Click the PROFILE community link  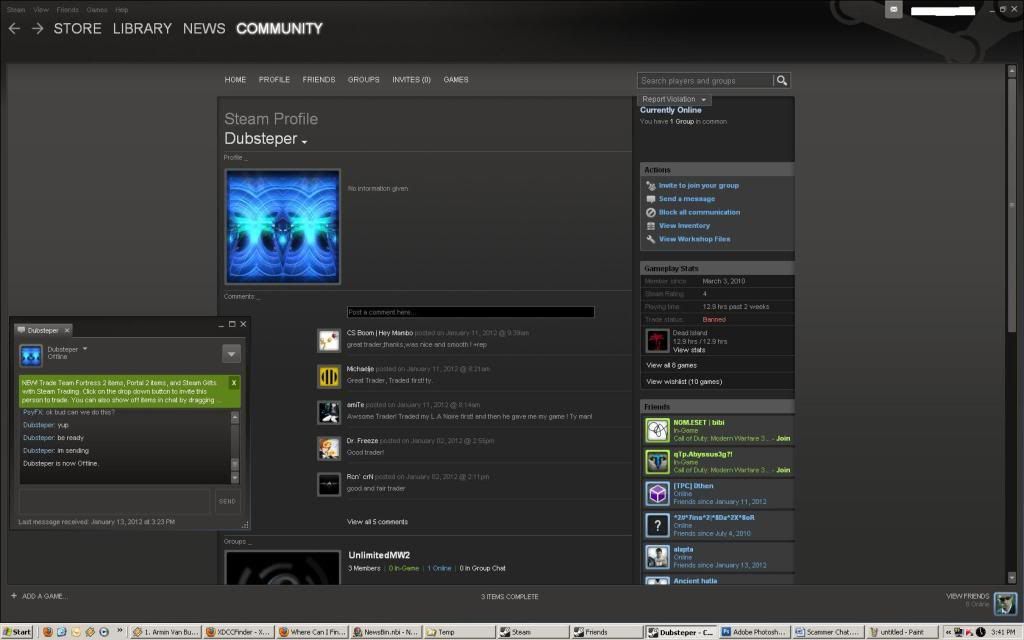(274, 80)
